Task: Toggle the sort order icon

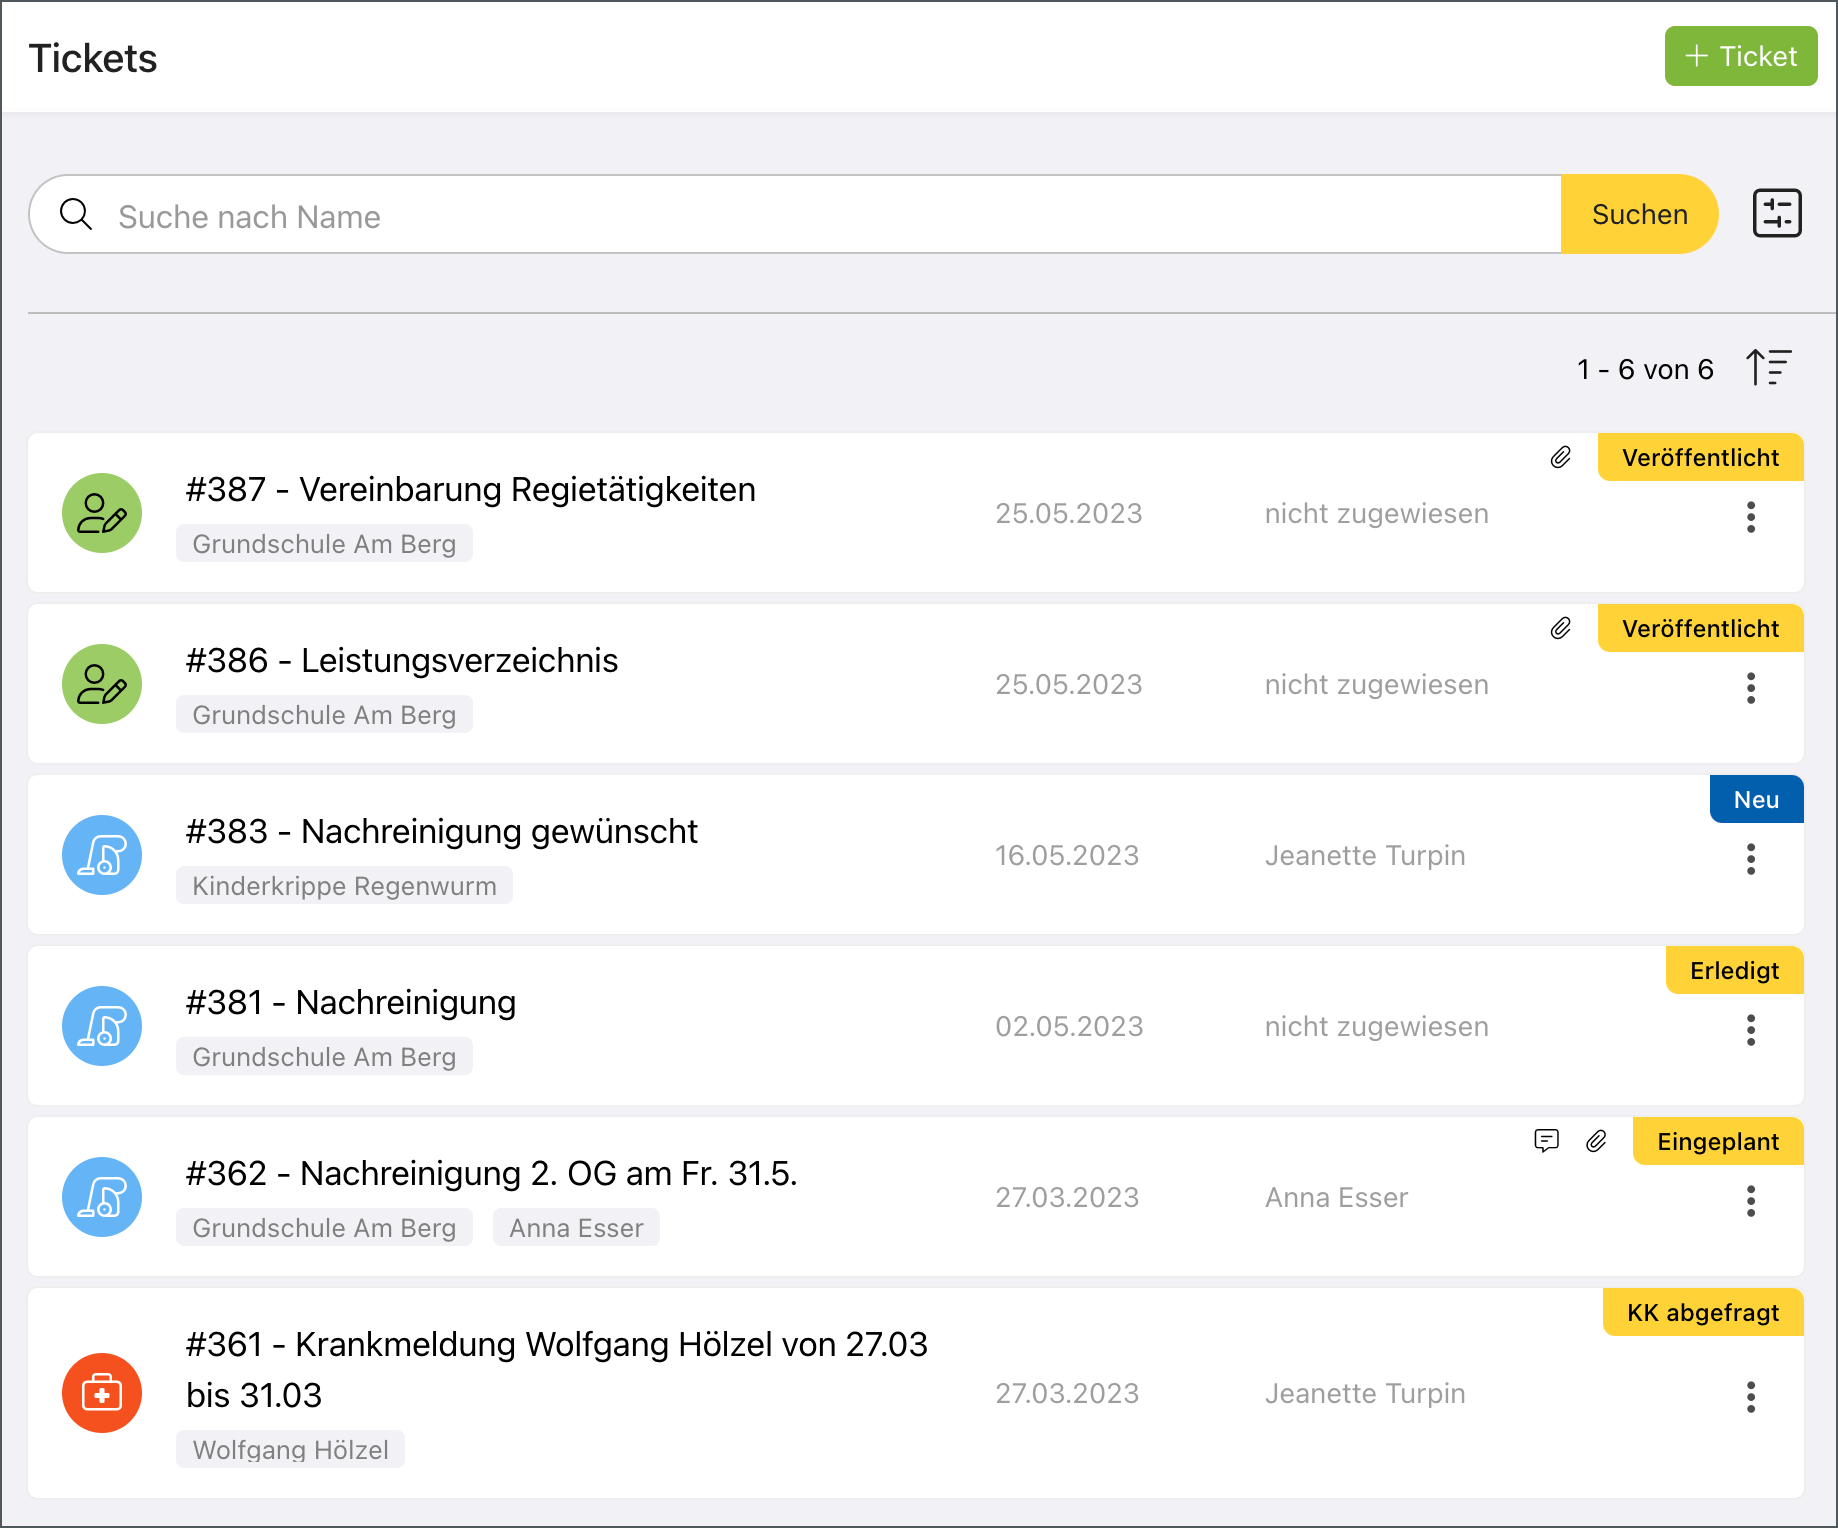Action: (x=1768, y=368)
